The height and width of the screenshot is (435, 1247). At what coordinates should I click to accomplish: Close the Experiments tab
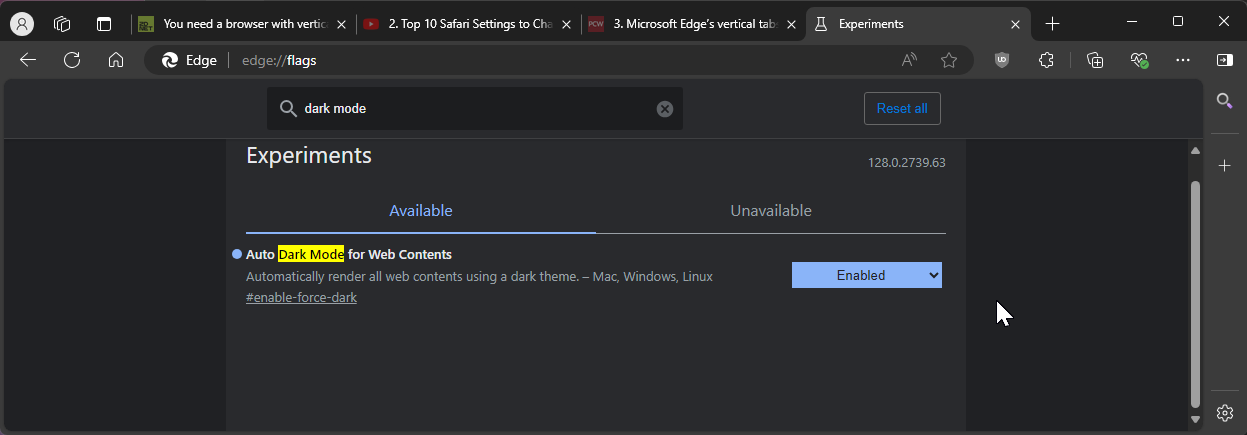(1016, 24)
